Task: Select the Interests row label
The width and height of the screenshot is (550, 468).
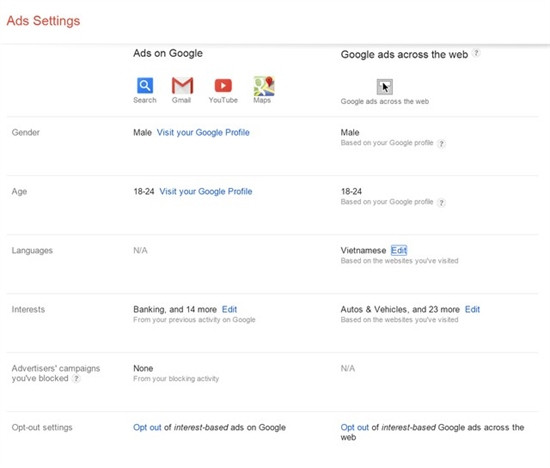Action: [x=28, y=309]
